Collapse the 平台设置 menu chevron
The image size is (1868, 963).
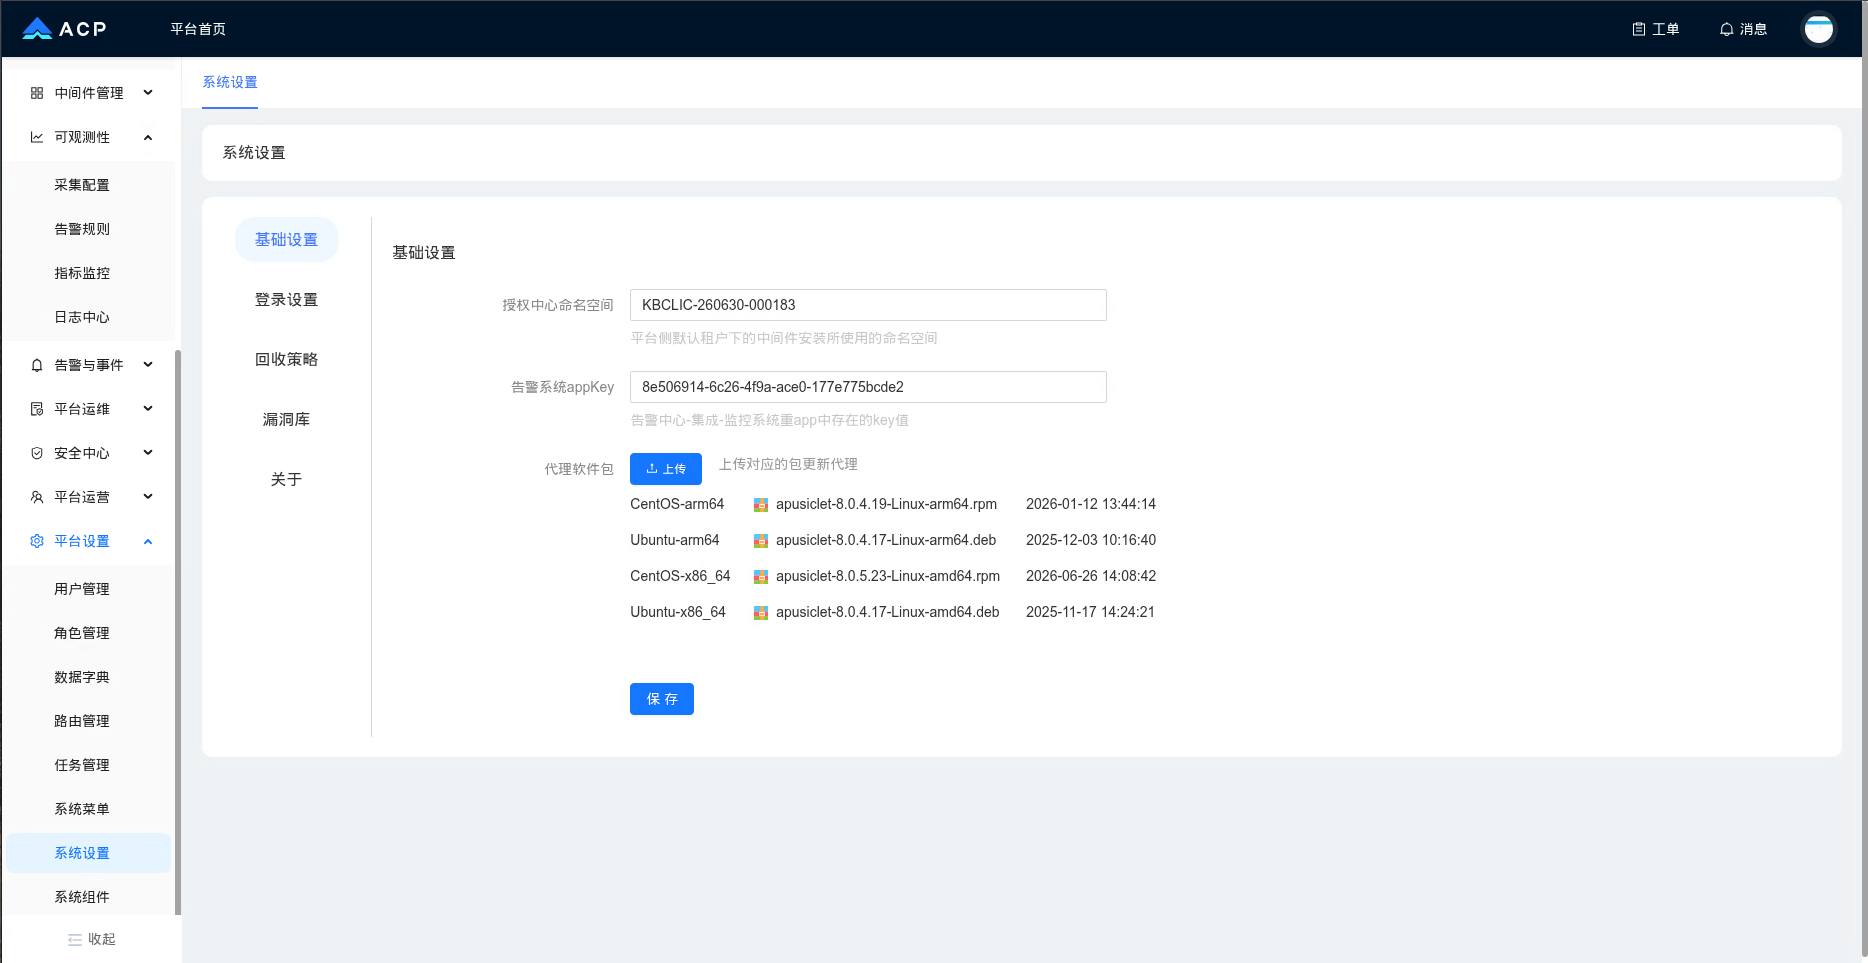coord(148,541)
